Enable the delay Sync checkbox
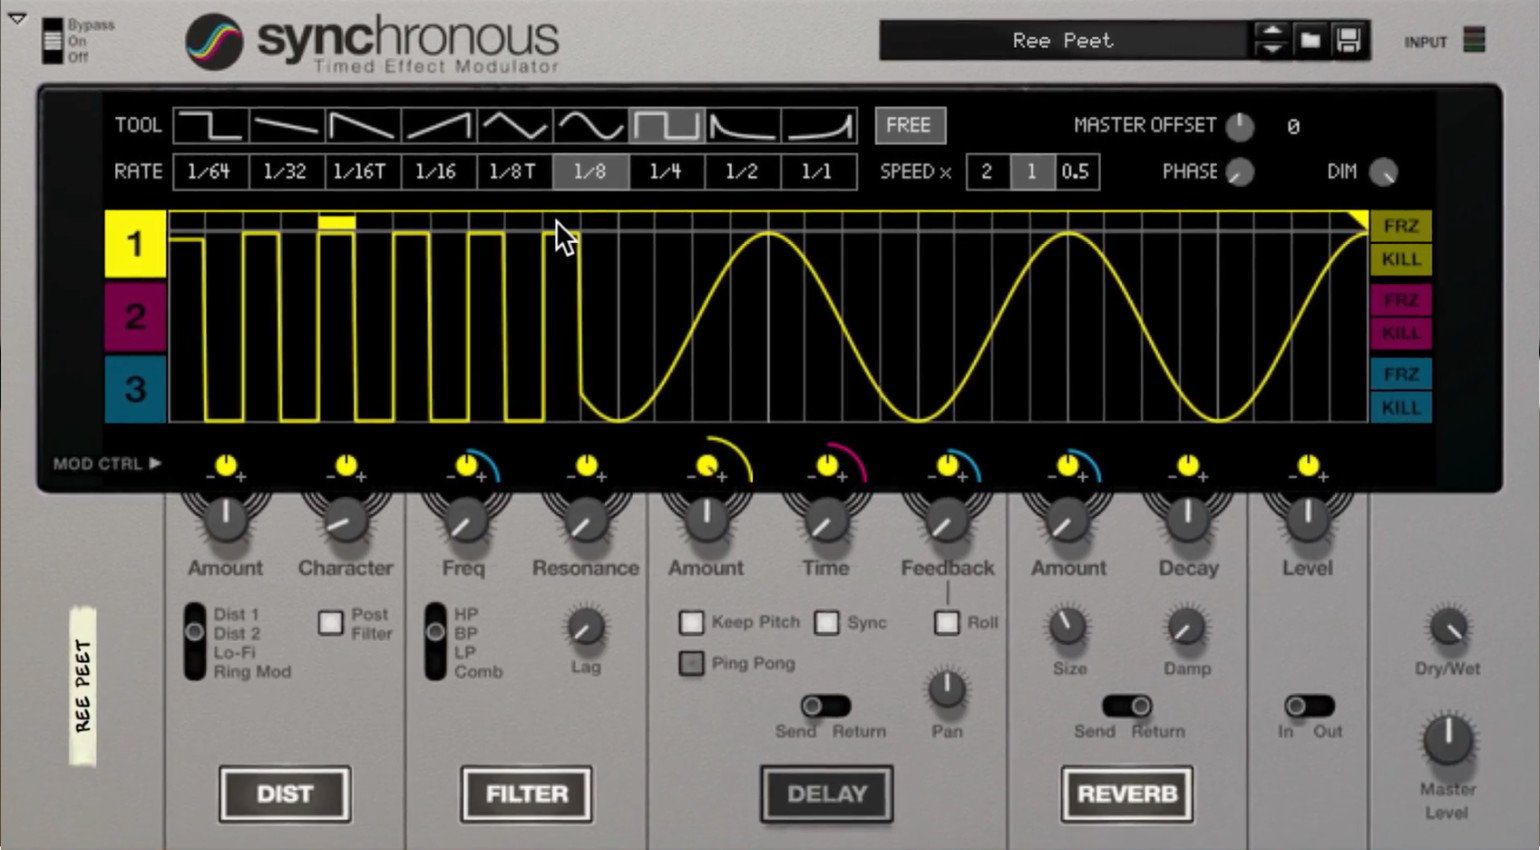 click(x=827, y=623)
